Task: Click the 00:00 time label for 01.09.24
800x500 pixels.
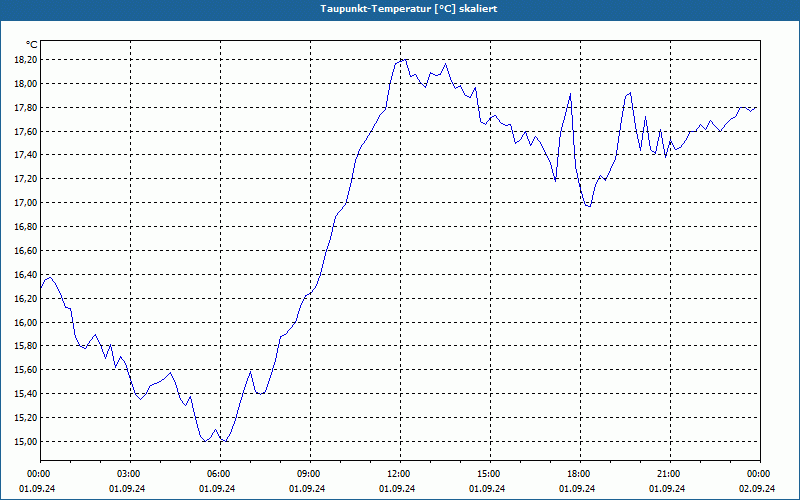Action: click(37, 474)
